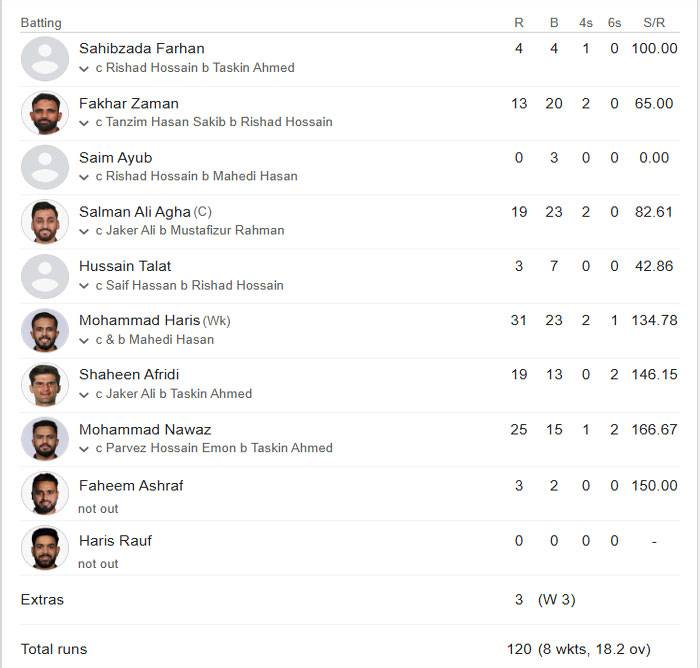Click Mohammad Haris's player photo
This screenshot has height=668, width=700.
click(x=45, y=330)
